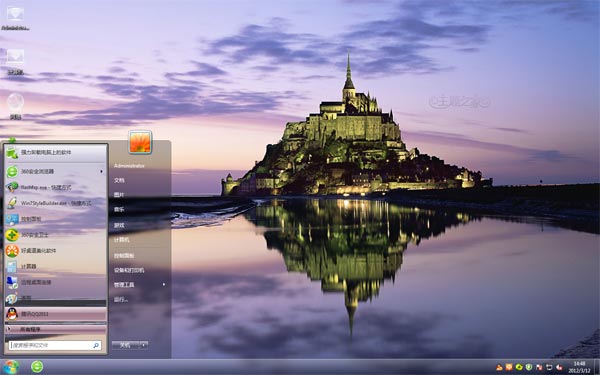Show 所有程序 all programs list
Screen dimensions: 600x375
pos(56,329)
